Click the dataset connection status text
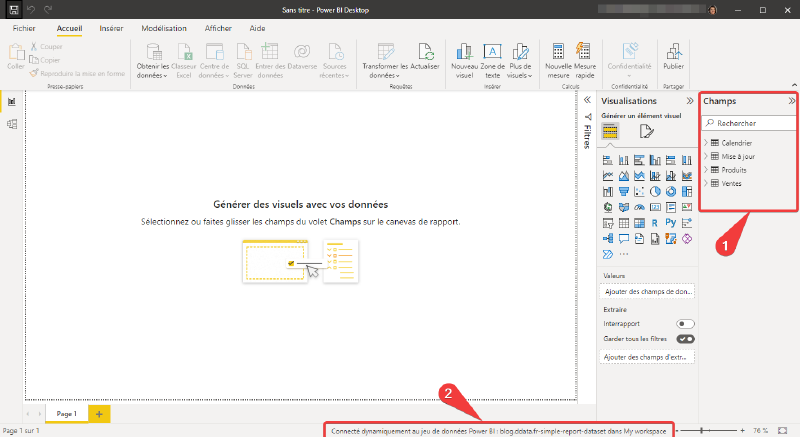The height and width of the screenshot is (437, 800). point(498,431)
